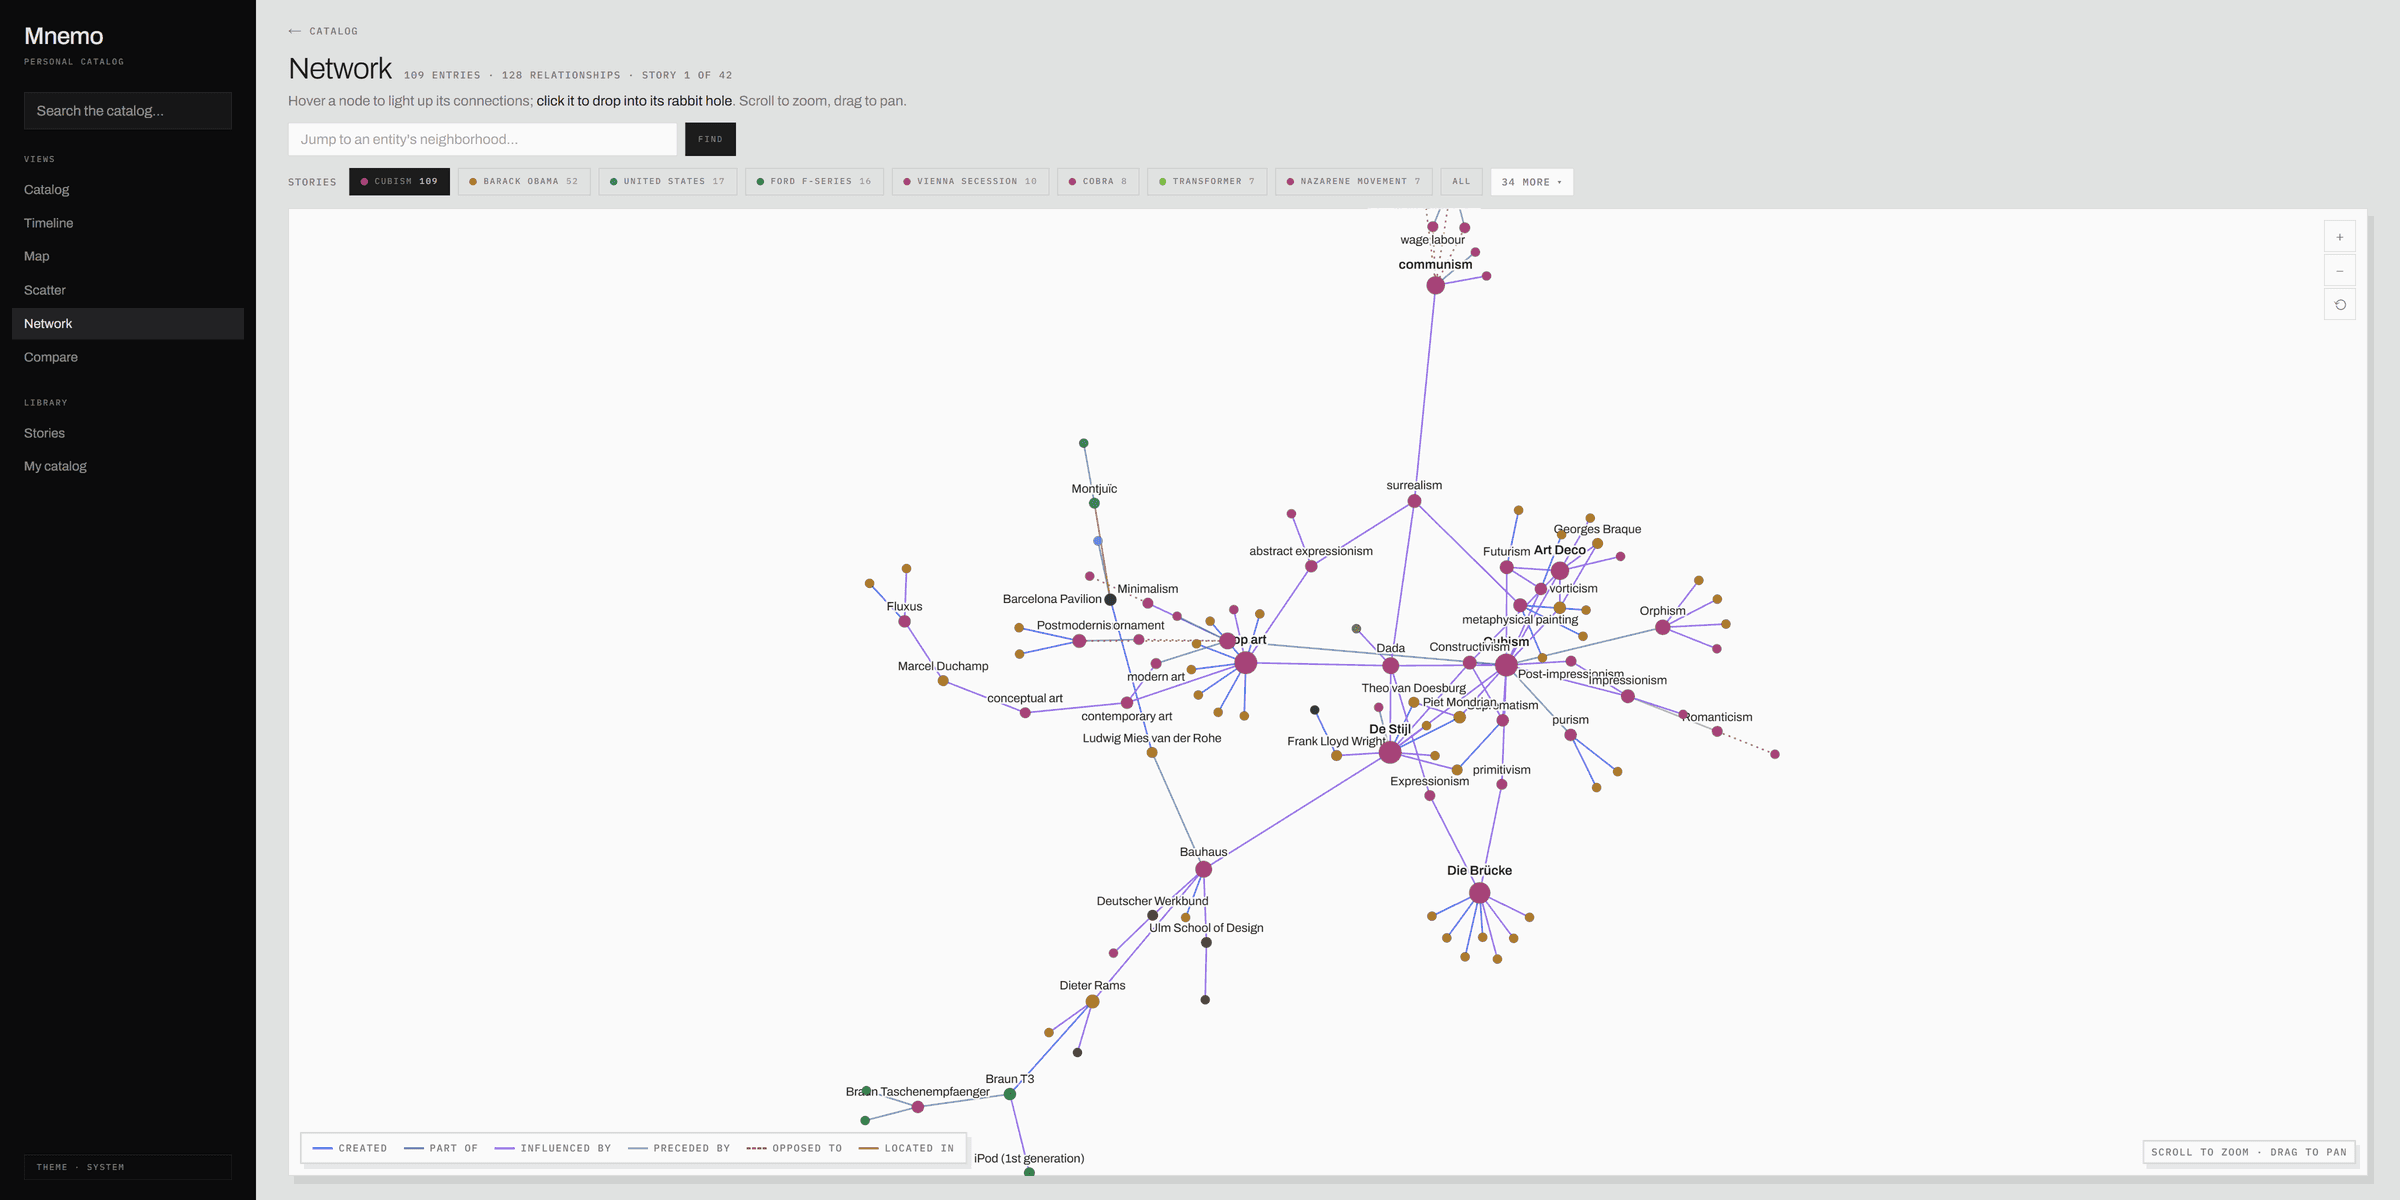Filter by Barack Obama story chip
The height and width of the screenshot is (1200, 2400).
[524, 182]
